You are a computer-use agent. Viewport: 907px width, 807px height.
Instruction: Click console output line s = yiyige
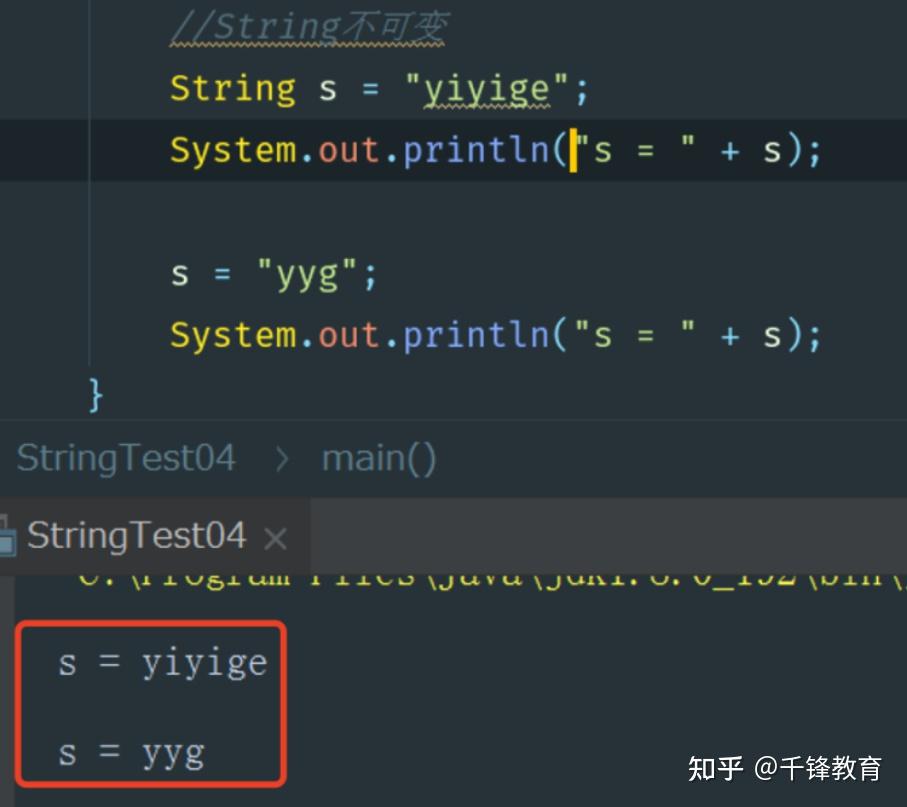tap(163, 664)
